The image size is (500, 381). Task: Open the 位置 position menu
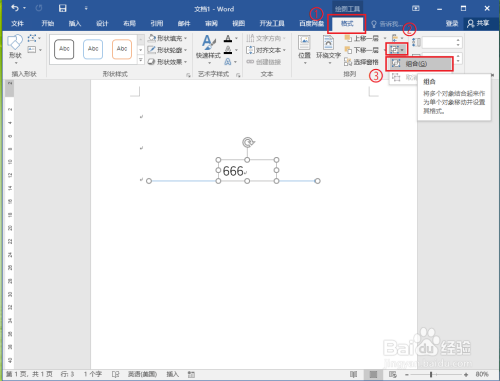[x=304, y=49]
